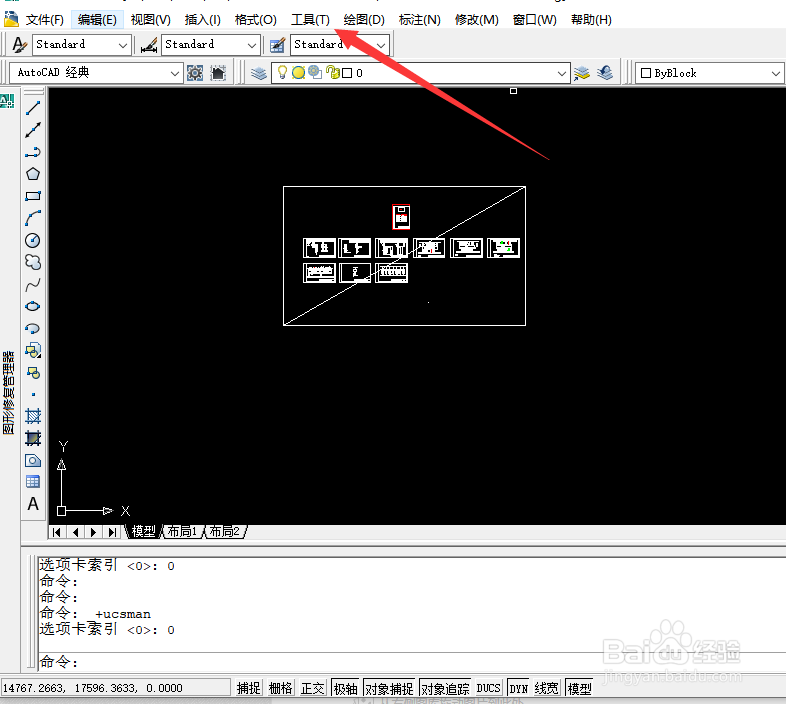Click the 模型 button in status bar
The width and height of the screenshot is (786, 704).
579,688
